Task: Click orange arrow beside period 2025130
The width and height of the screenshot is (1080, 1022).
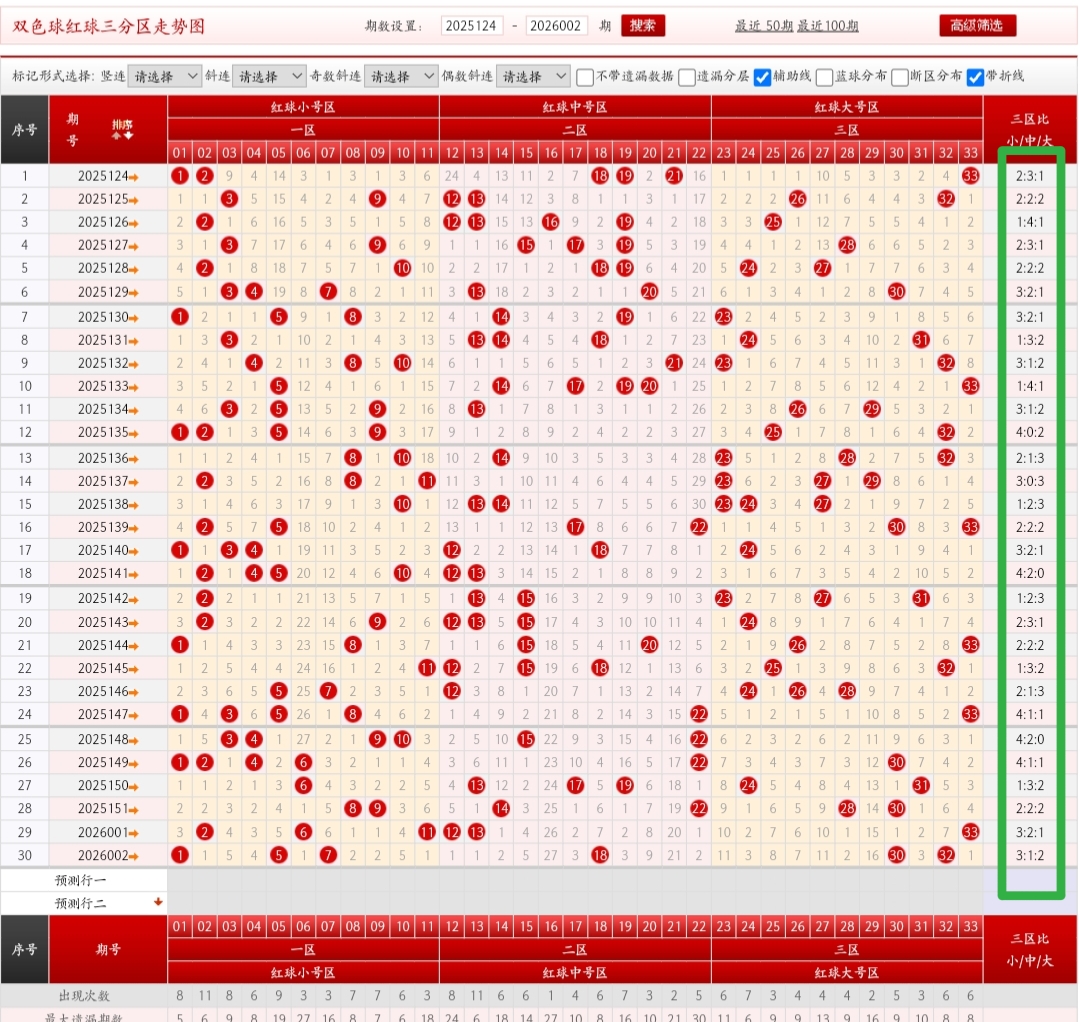Action: coord(134,318)
